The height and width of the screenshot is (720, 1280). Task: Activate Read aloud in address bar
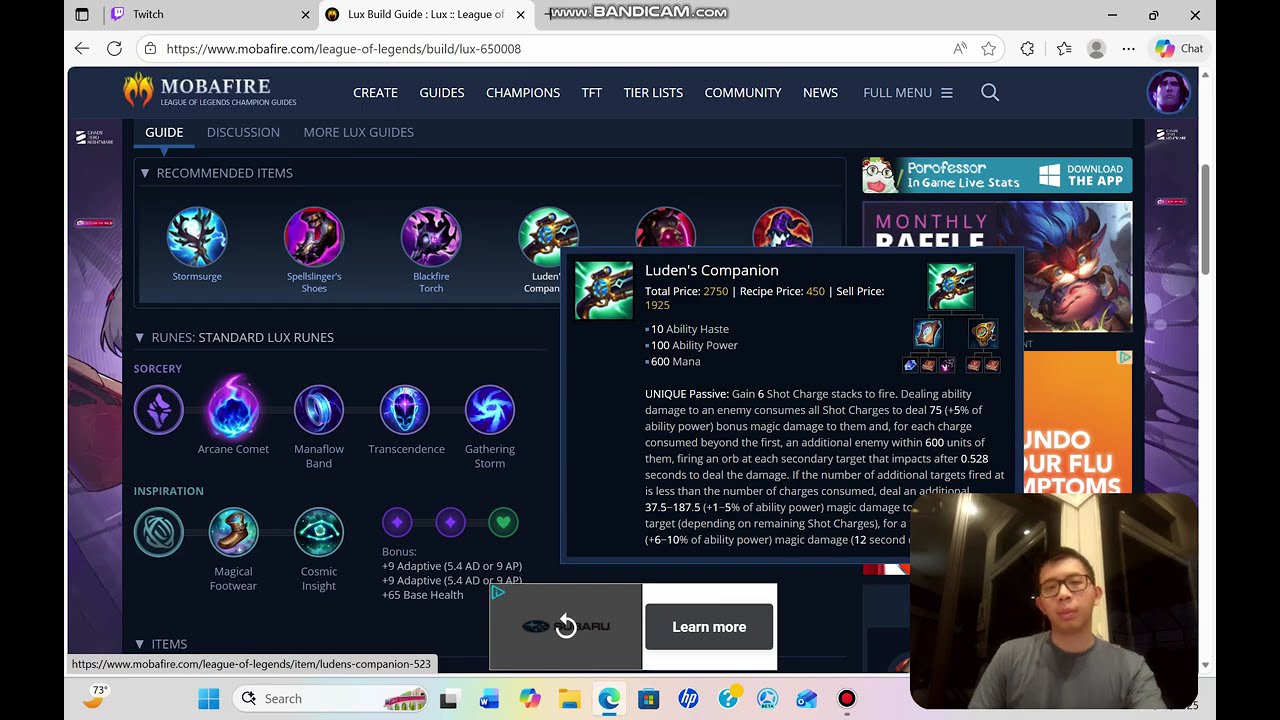click(960, 48)
